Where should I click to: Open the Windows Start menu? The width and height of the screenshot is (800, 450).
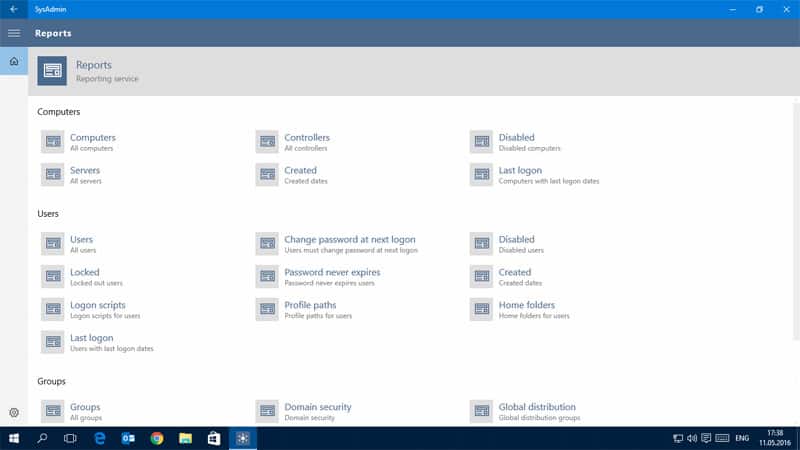[14, 438]
